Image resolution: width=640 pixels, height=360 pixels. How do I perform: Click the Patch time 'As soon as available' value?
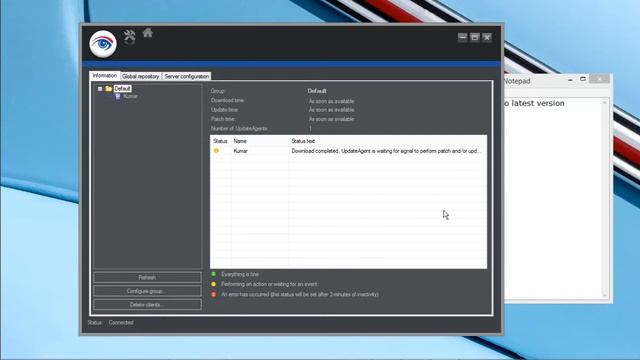coord(331,119)
